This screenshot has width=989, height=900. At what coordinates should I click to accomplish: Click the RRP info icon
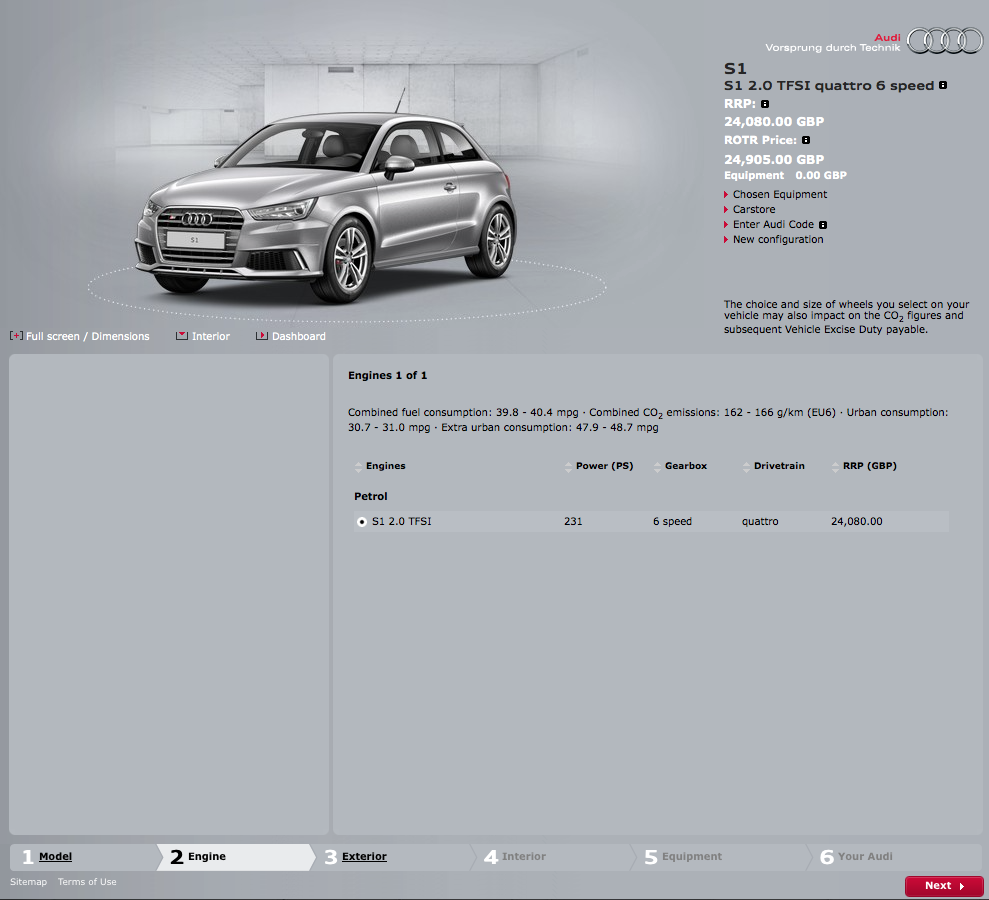coord(765,104)
